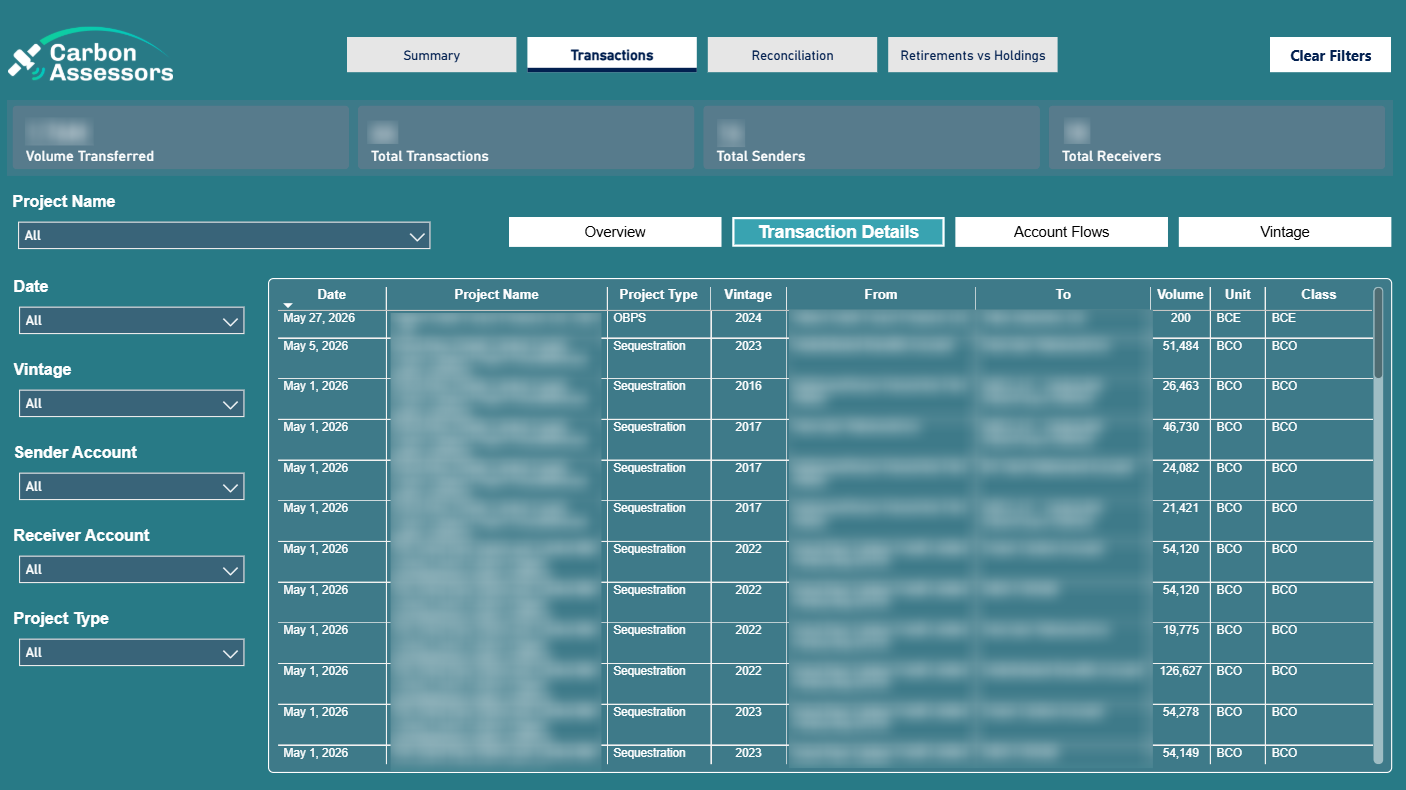The height and width of the screenshot is (790, 1406).
Task: Select the Transaction Details view
Action: (838, 232)
